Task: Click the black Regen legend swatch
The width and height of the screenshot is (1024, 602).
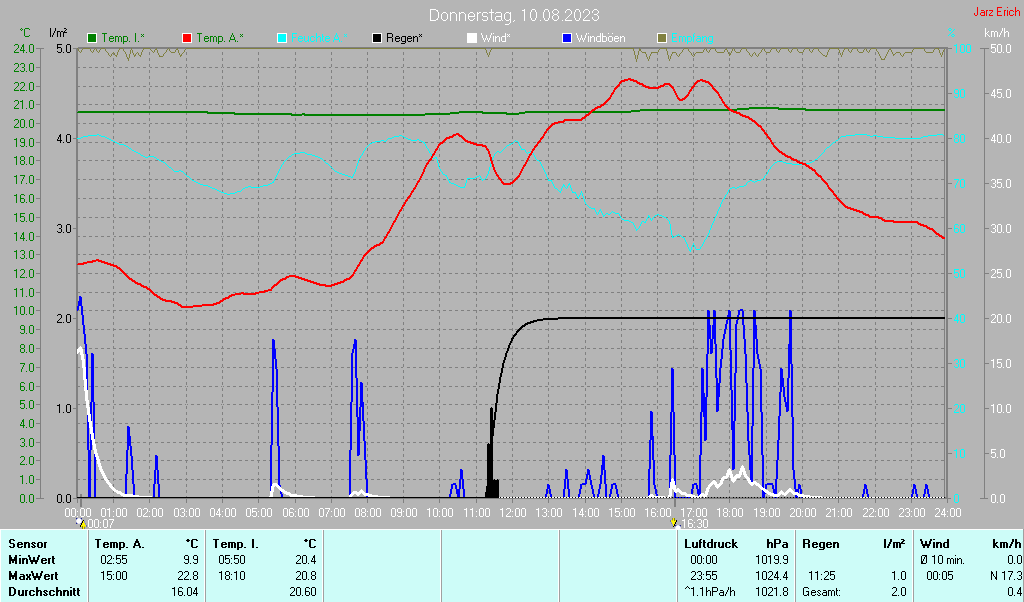Action: 377,39
